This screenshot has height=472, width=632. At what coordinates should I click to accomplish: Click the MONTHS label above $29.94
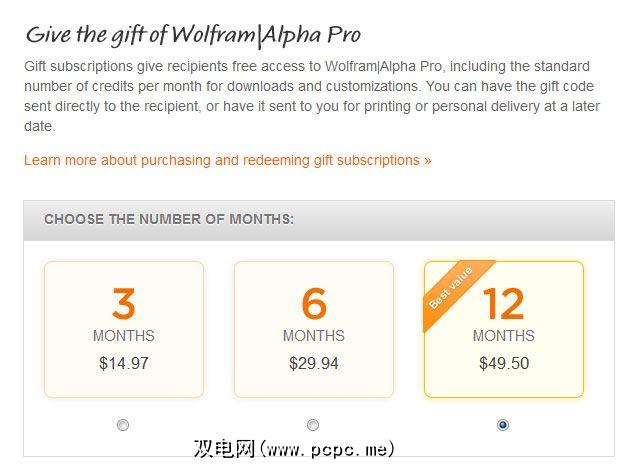[314, 336]
